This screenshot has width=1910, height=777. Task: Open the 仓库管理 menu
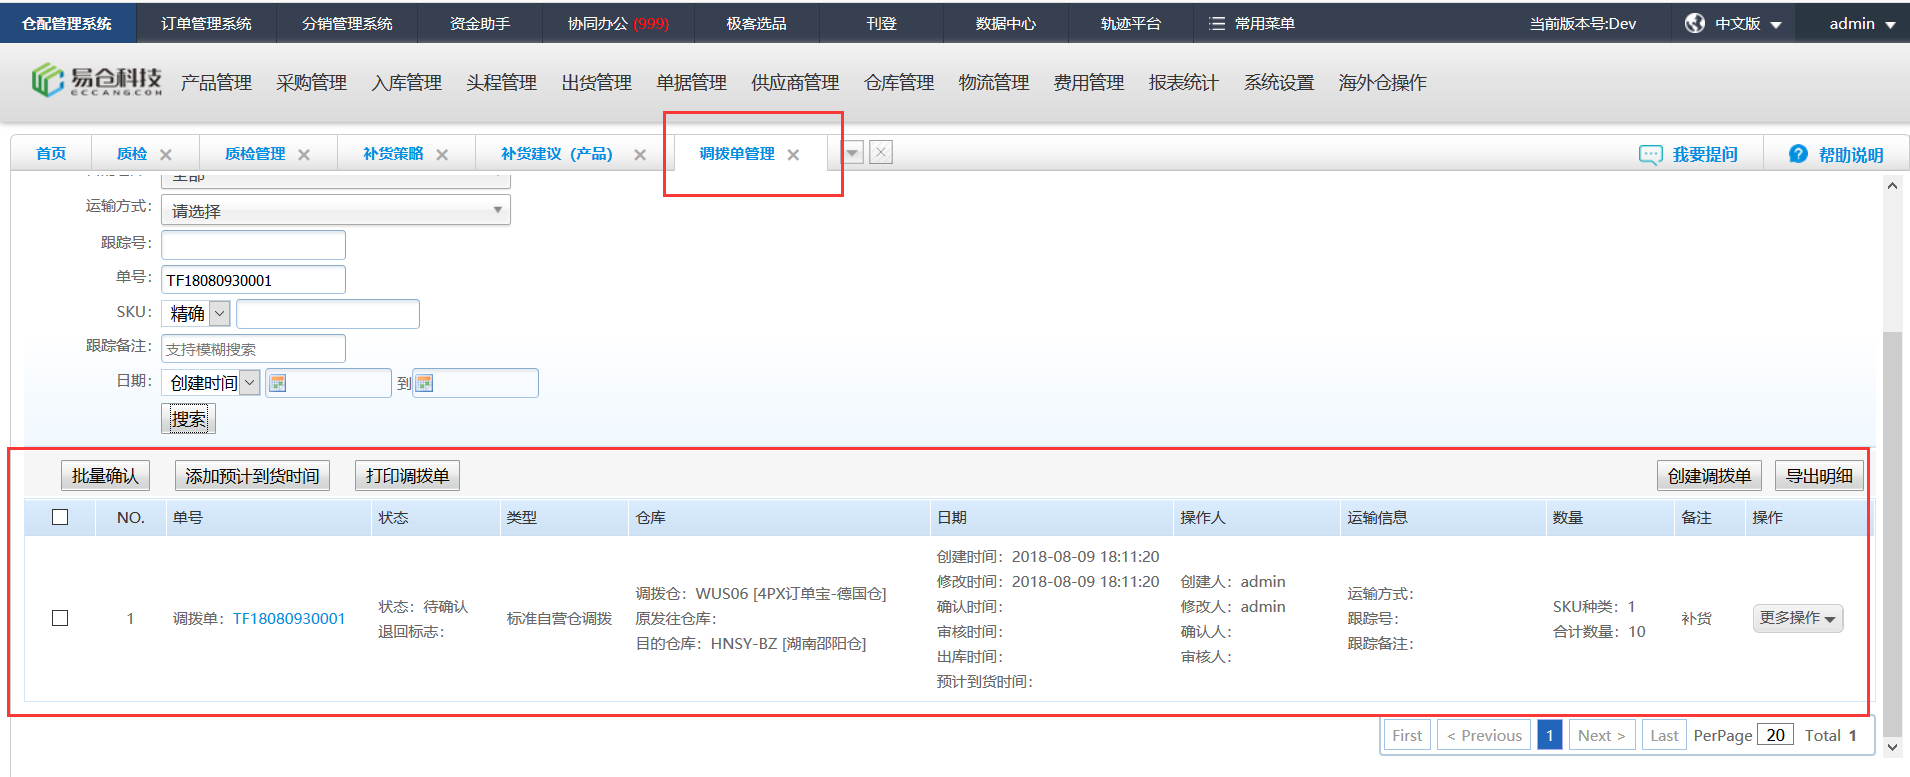[x=898, y=83]
